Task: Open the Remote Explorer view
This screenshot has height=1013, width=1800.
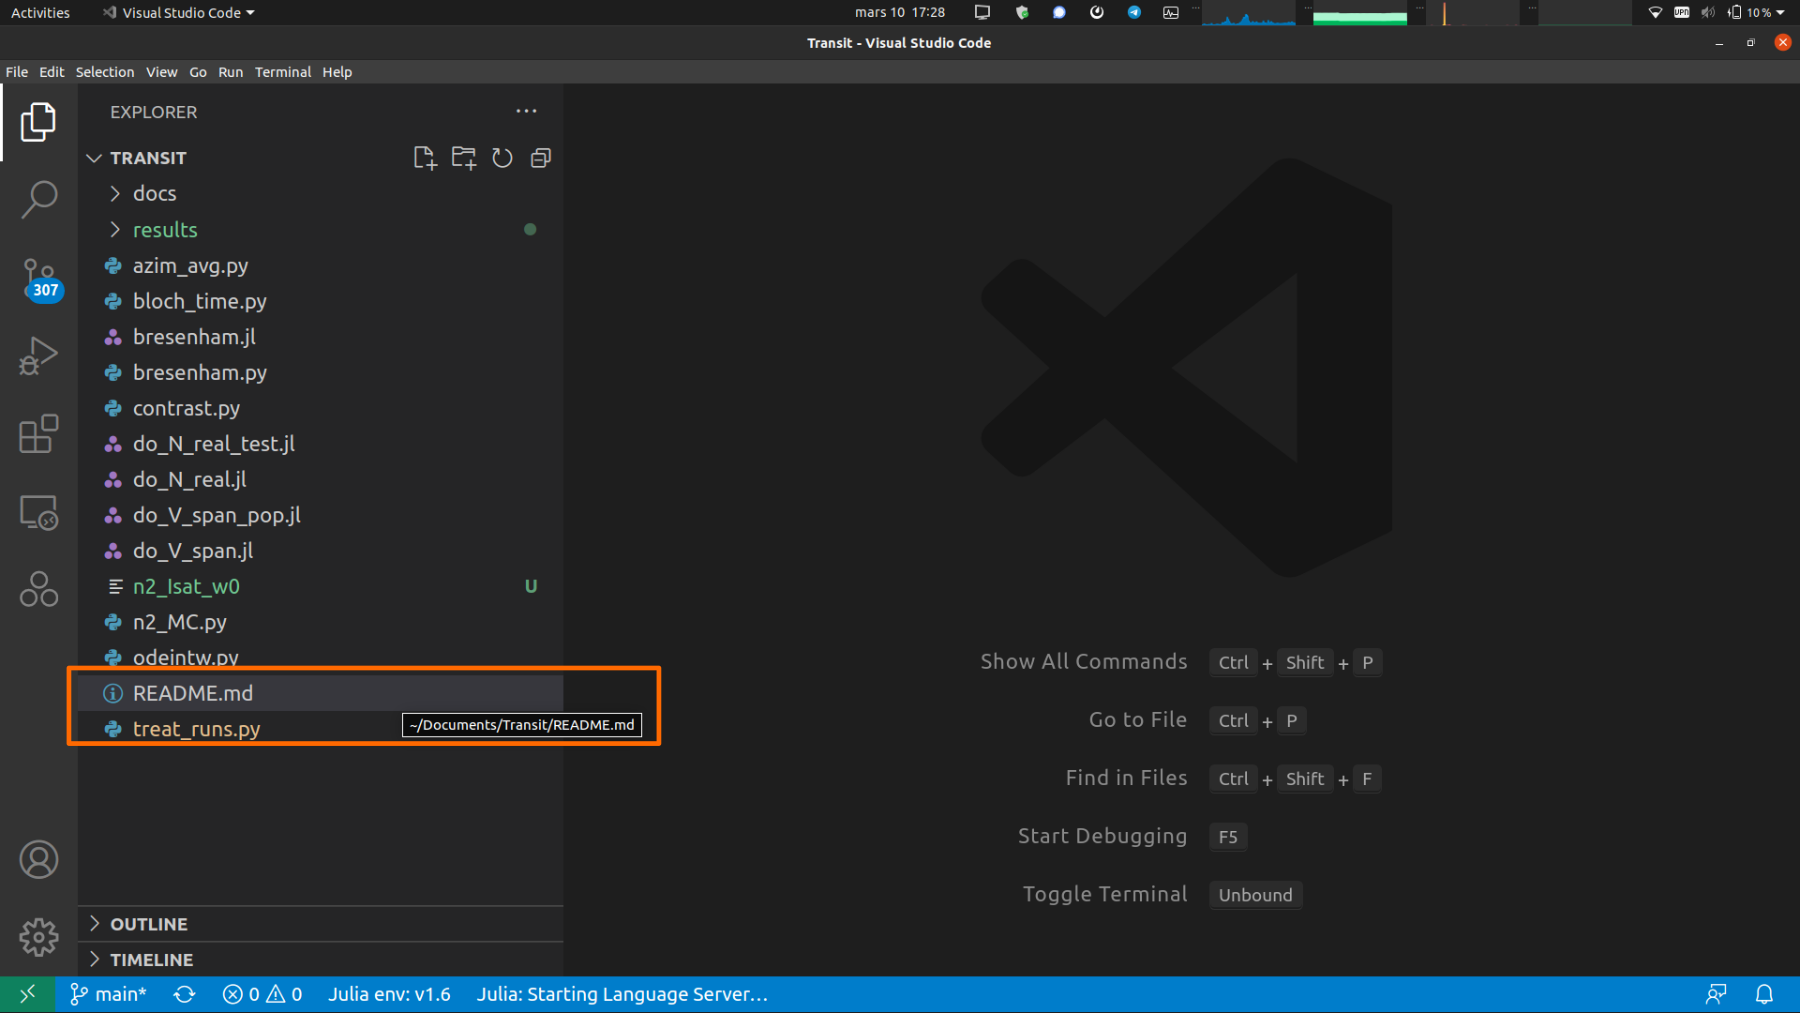Action: (39, 512)
